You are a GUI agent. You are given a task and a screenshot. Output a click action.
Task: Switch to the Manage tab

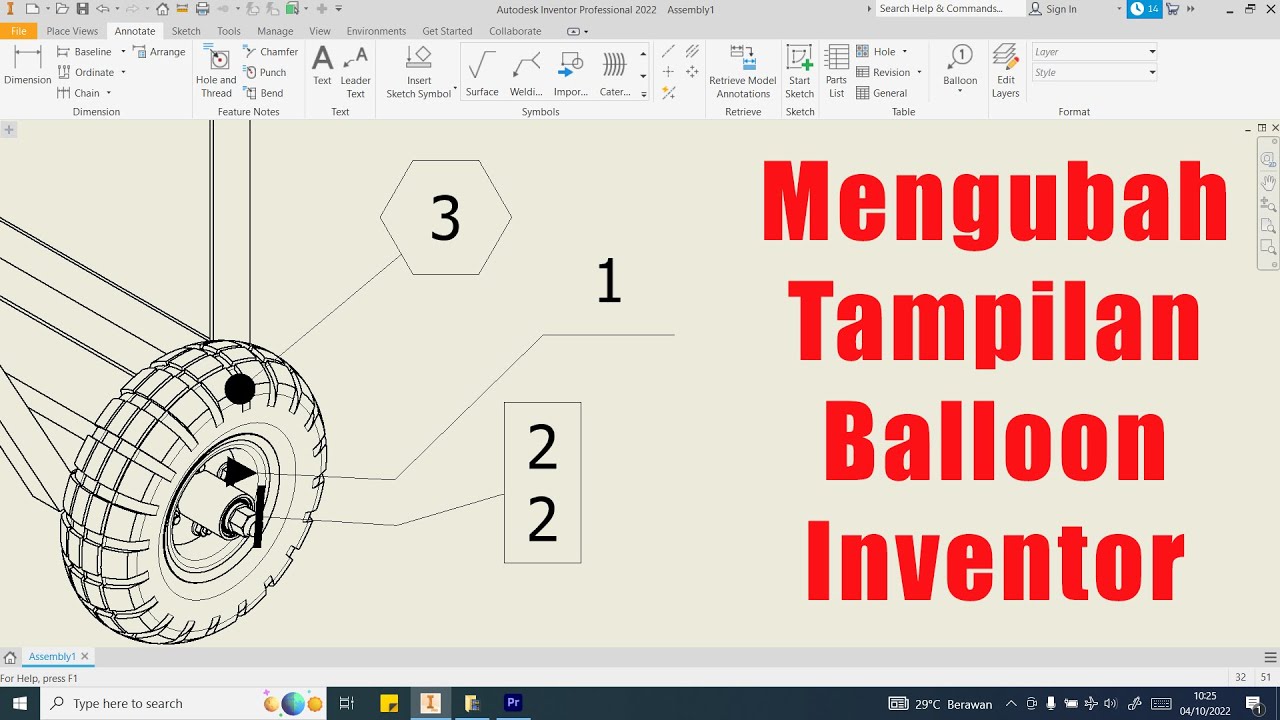click(x=275, y=31)
